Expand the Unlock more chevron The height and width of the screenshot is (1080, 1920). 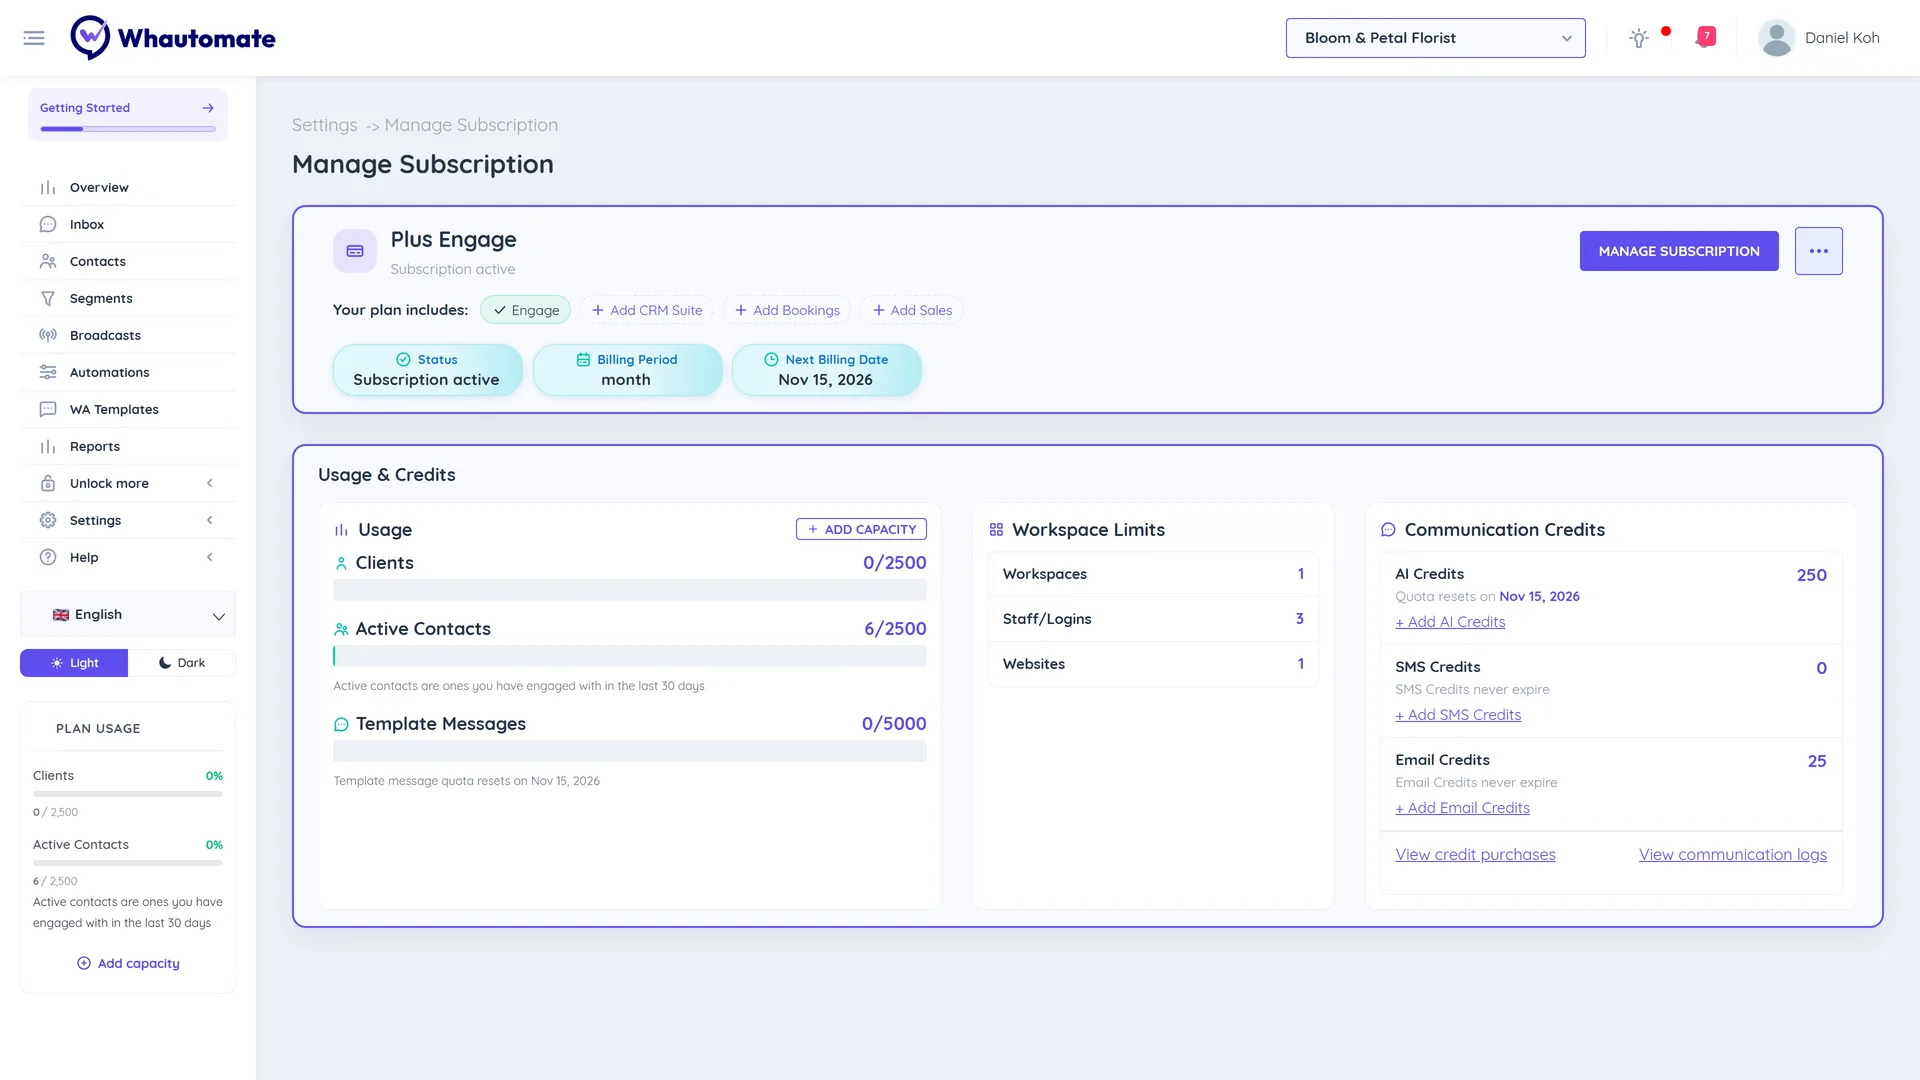tap(210, 484)
